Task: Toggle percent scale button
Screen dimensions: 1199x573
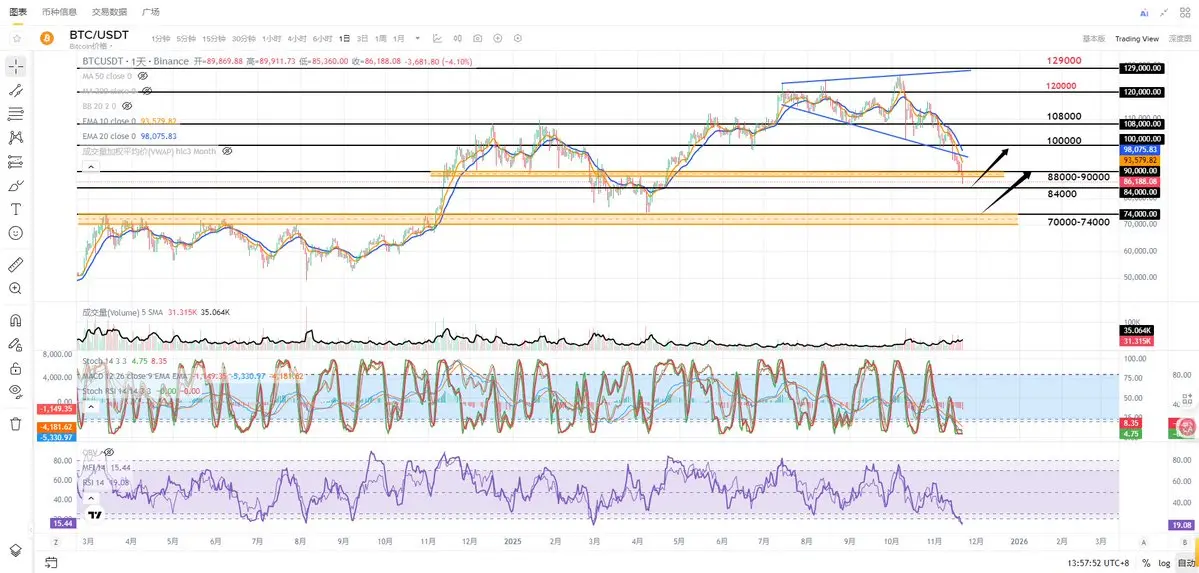Action: tap(1146, 563)
